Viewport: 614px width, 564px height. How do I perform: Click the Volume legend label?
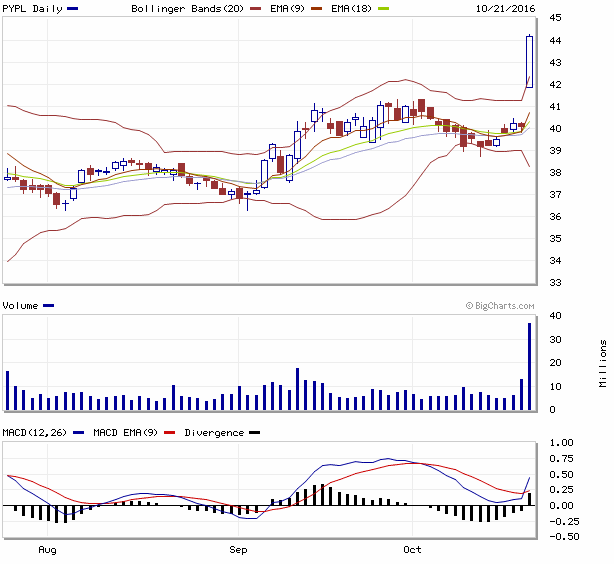(20, 306)
